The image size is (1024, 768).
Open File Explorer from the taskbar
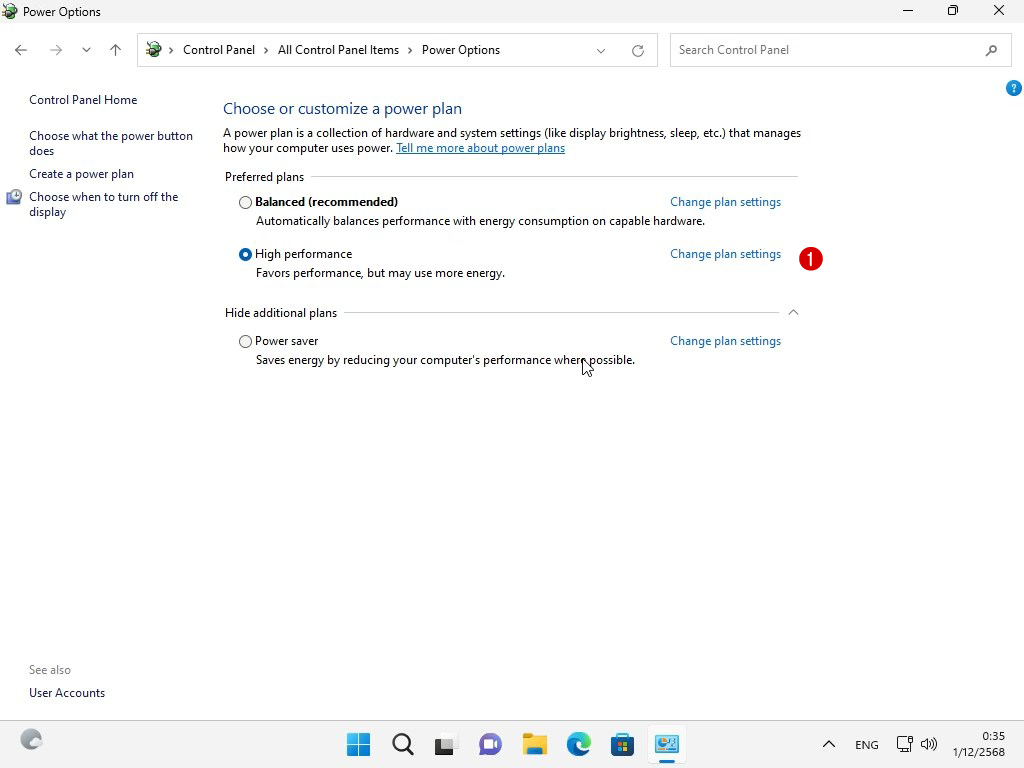pyautogui.click(x=535, y=744)
